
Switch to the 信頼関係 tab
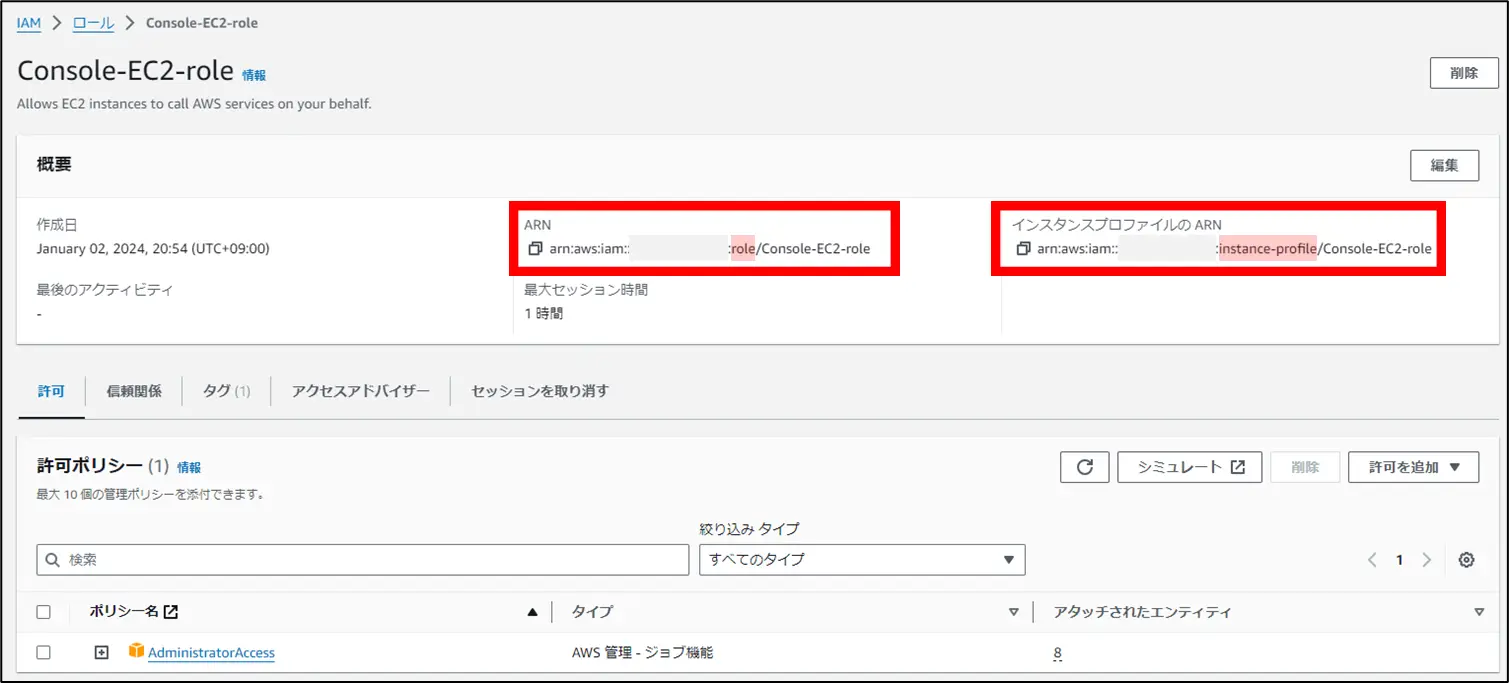pyautogui.click(x=134, y=391)
